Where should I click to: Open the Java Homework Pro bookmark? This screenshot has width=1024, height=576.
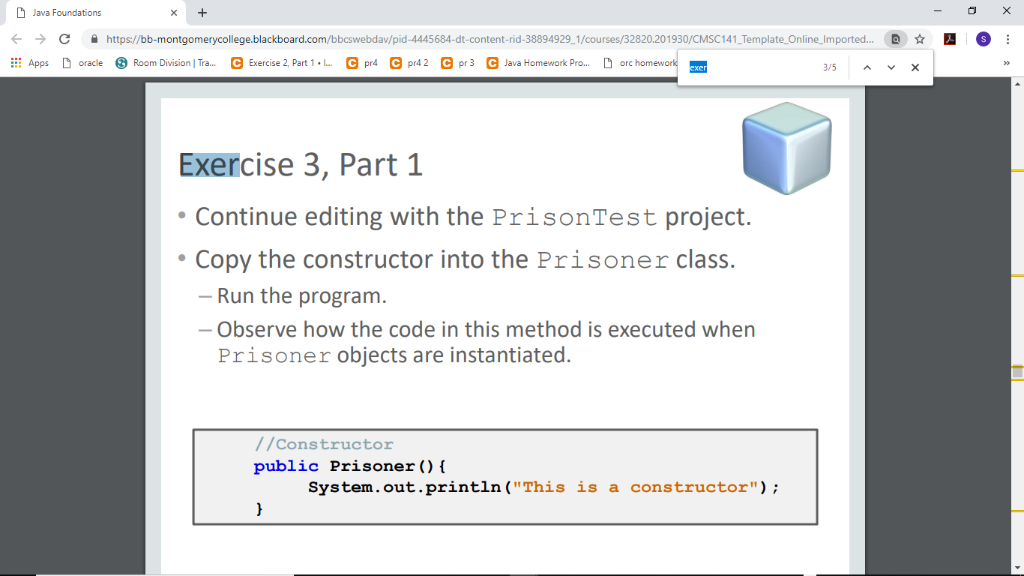point(540,62)
